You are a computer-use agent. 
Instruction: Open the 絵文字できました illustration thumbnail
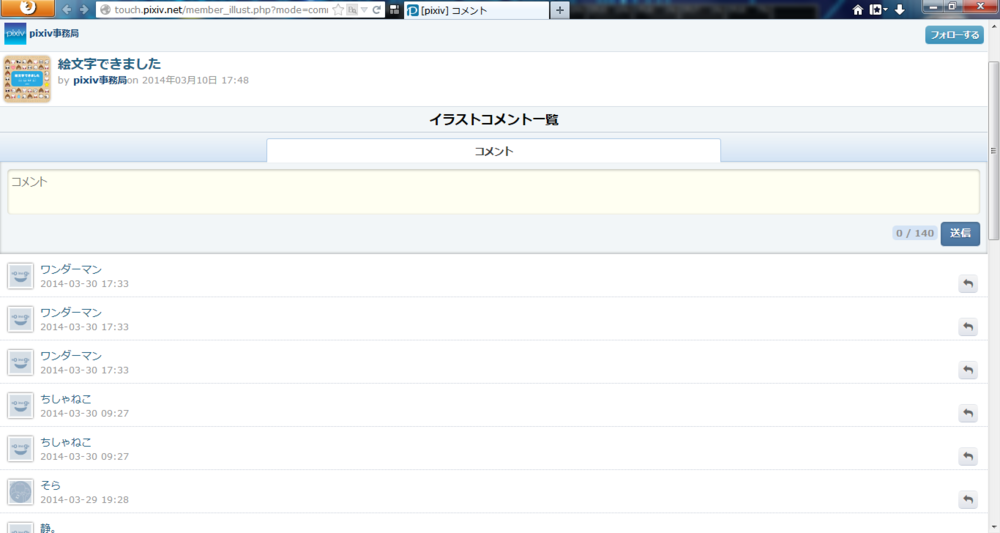(27, 78)
